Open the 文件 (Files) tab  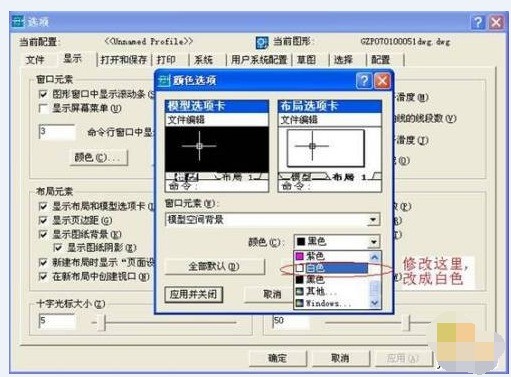[x=35, y=60]
